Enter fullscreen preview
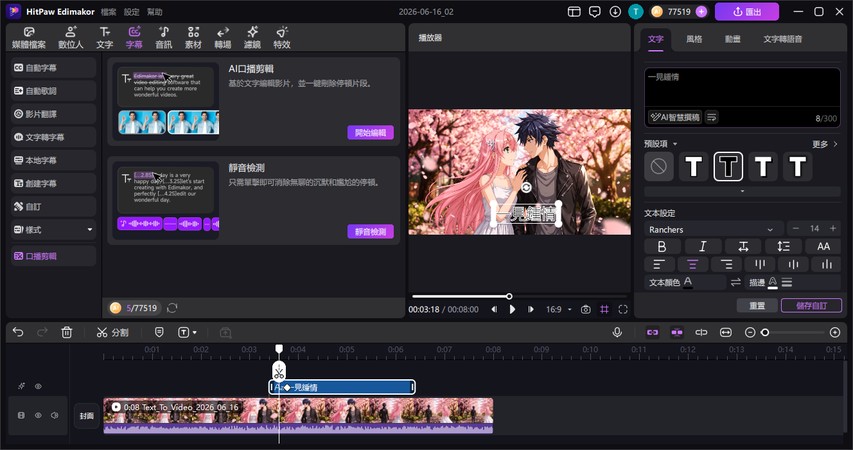The width and height of the screenshot is (853, 450). [623, 309]
